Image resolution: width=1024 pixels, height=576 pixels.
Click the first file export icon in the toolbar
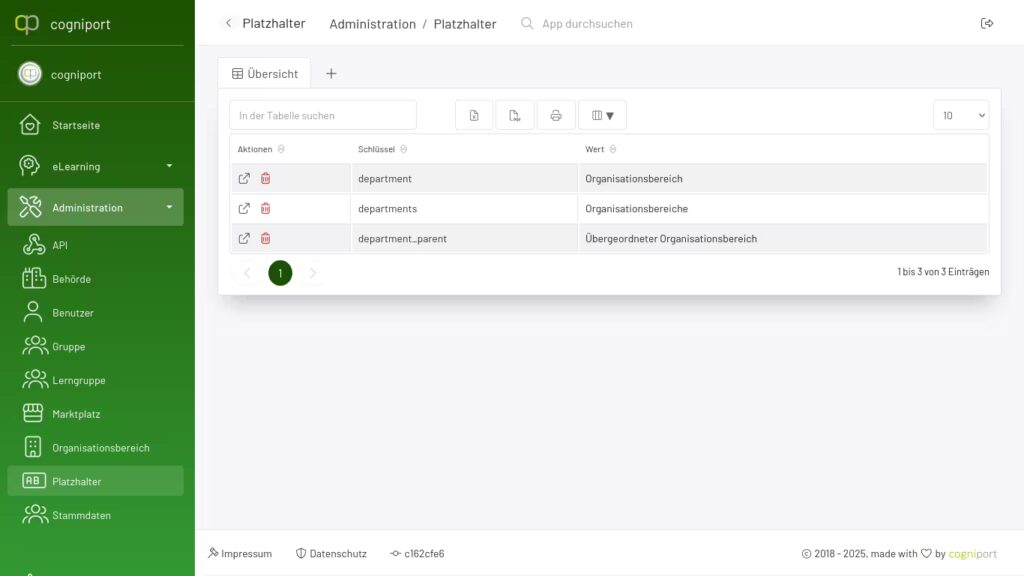[474, 115]
